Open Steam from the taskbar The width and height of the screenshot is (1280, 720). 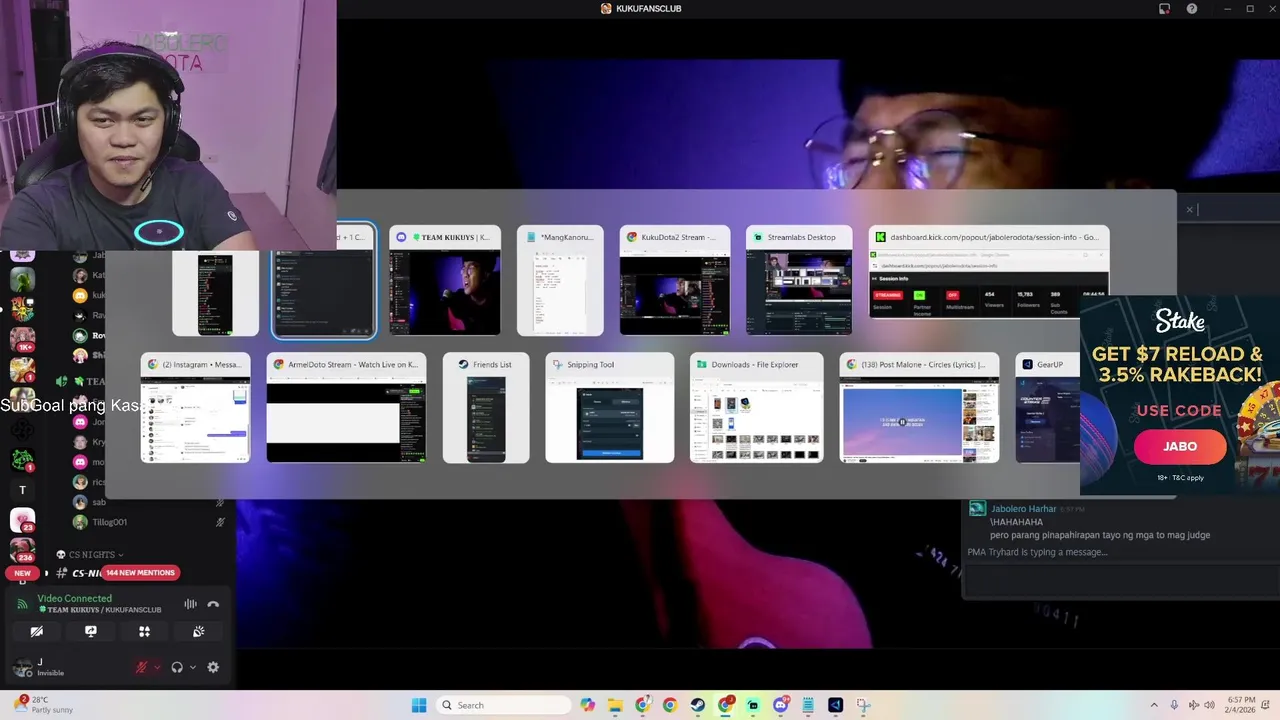point(698,705)
